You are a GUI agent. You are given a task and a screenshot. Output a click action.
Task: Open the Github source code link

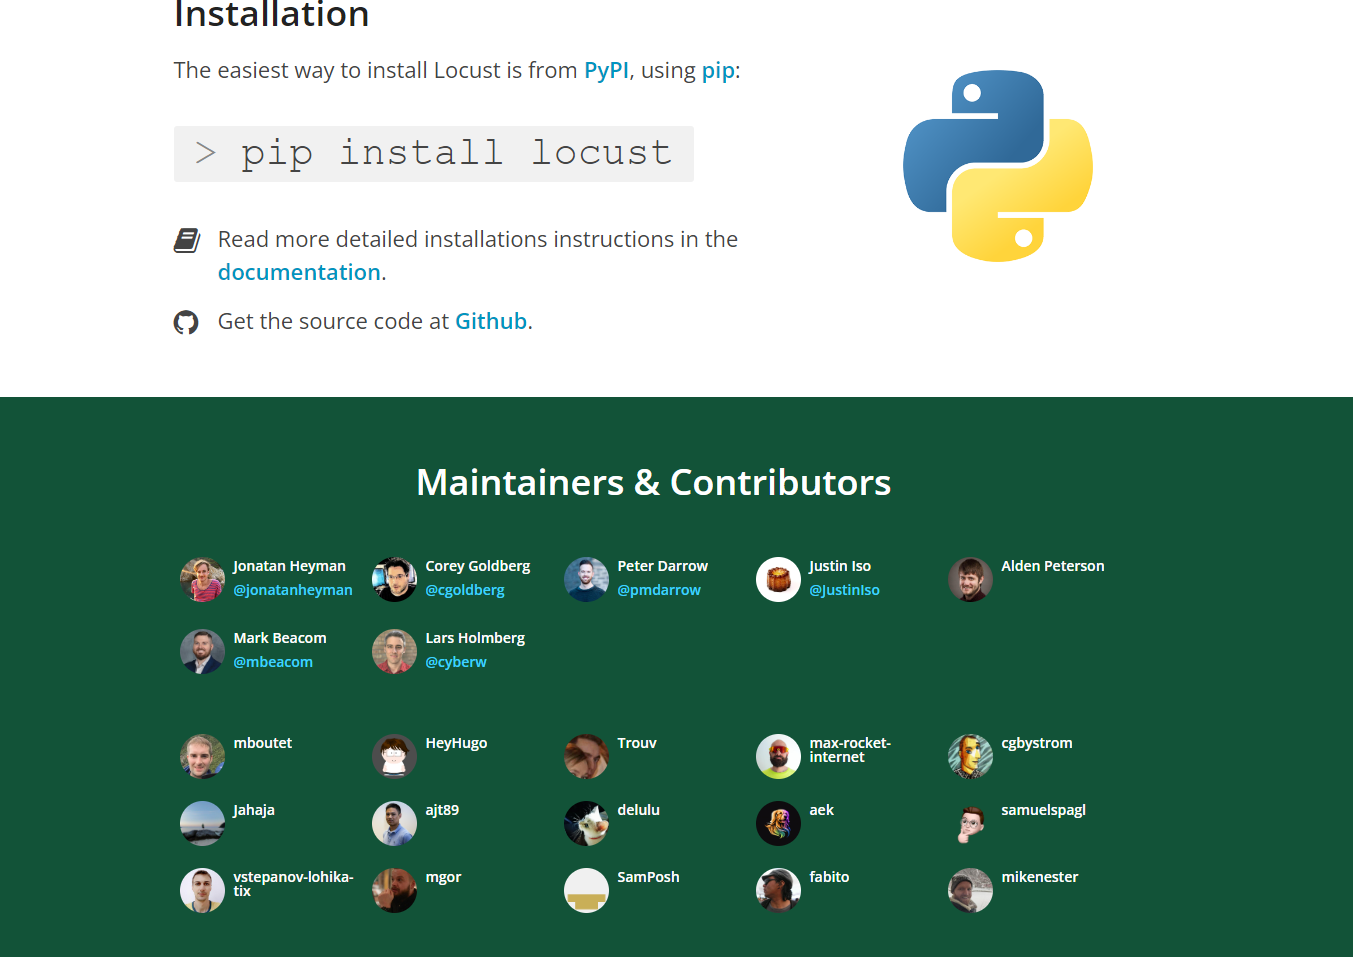490,322
